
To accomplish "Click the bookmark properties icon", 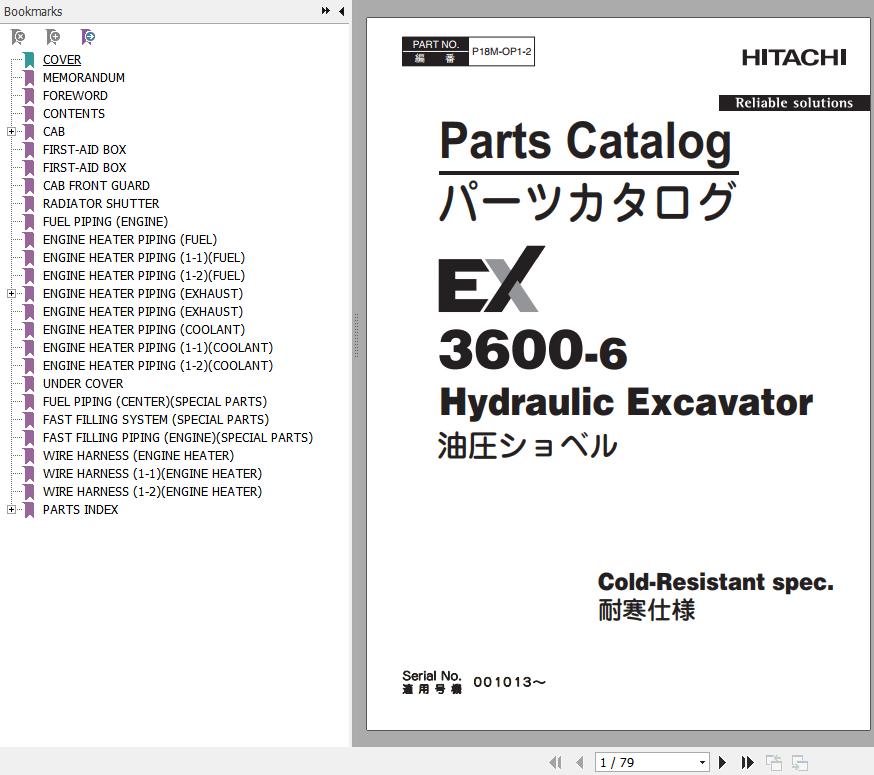I will (x=88, y=37).
